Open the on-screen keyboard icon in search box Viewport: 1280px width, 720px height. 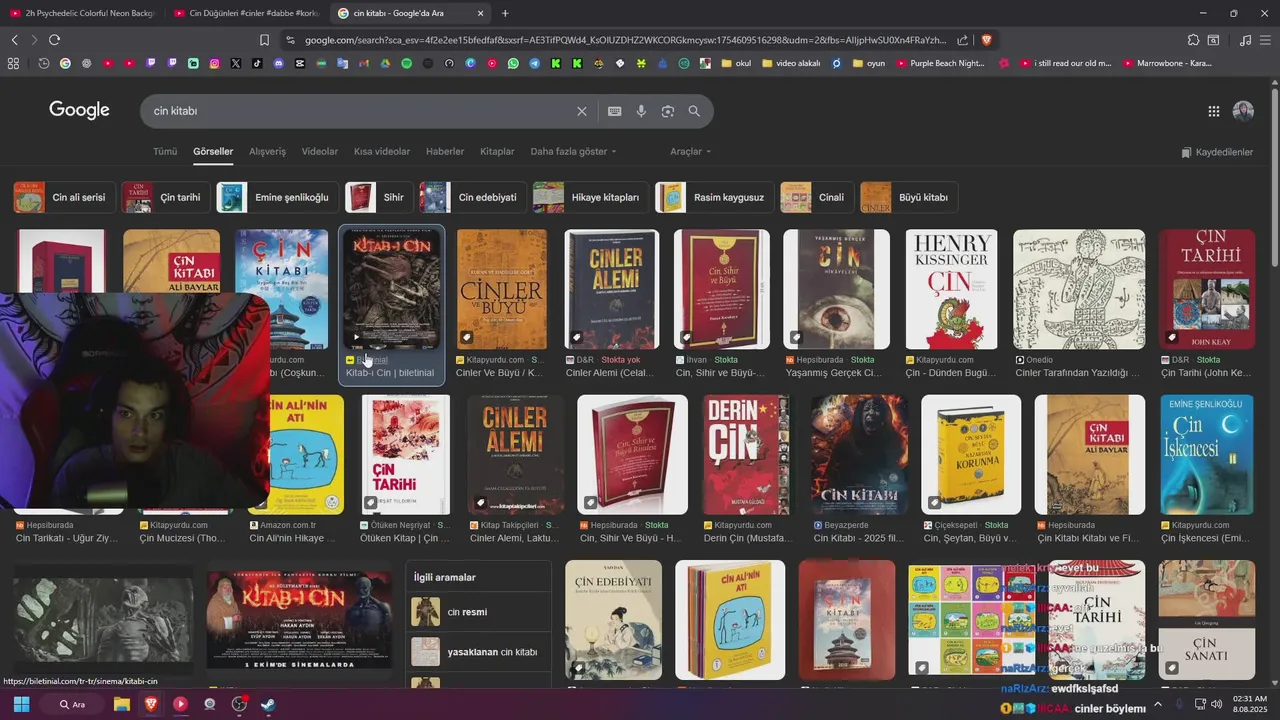(x=614, y=111)
